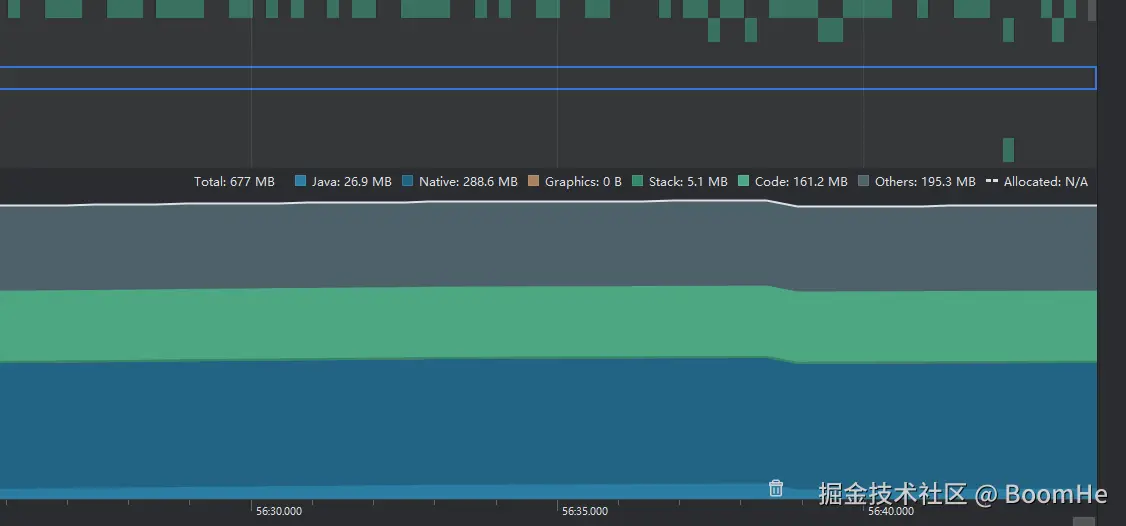Click the 'Native: 288.6 MB' legend label
This screenshot has width=1126, height=526.
point(468,182)
